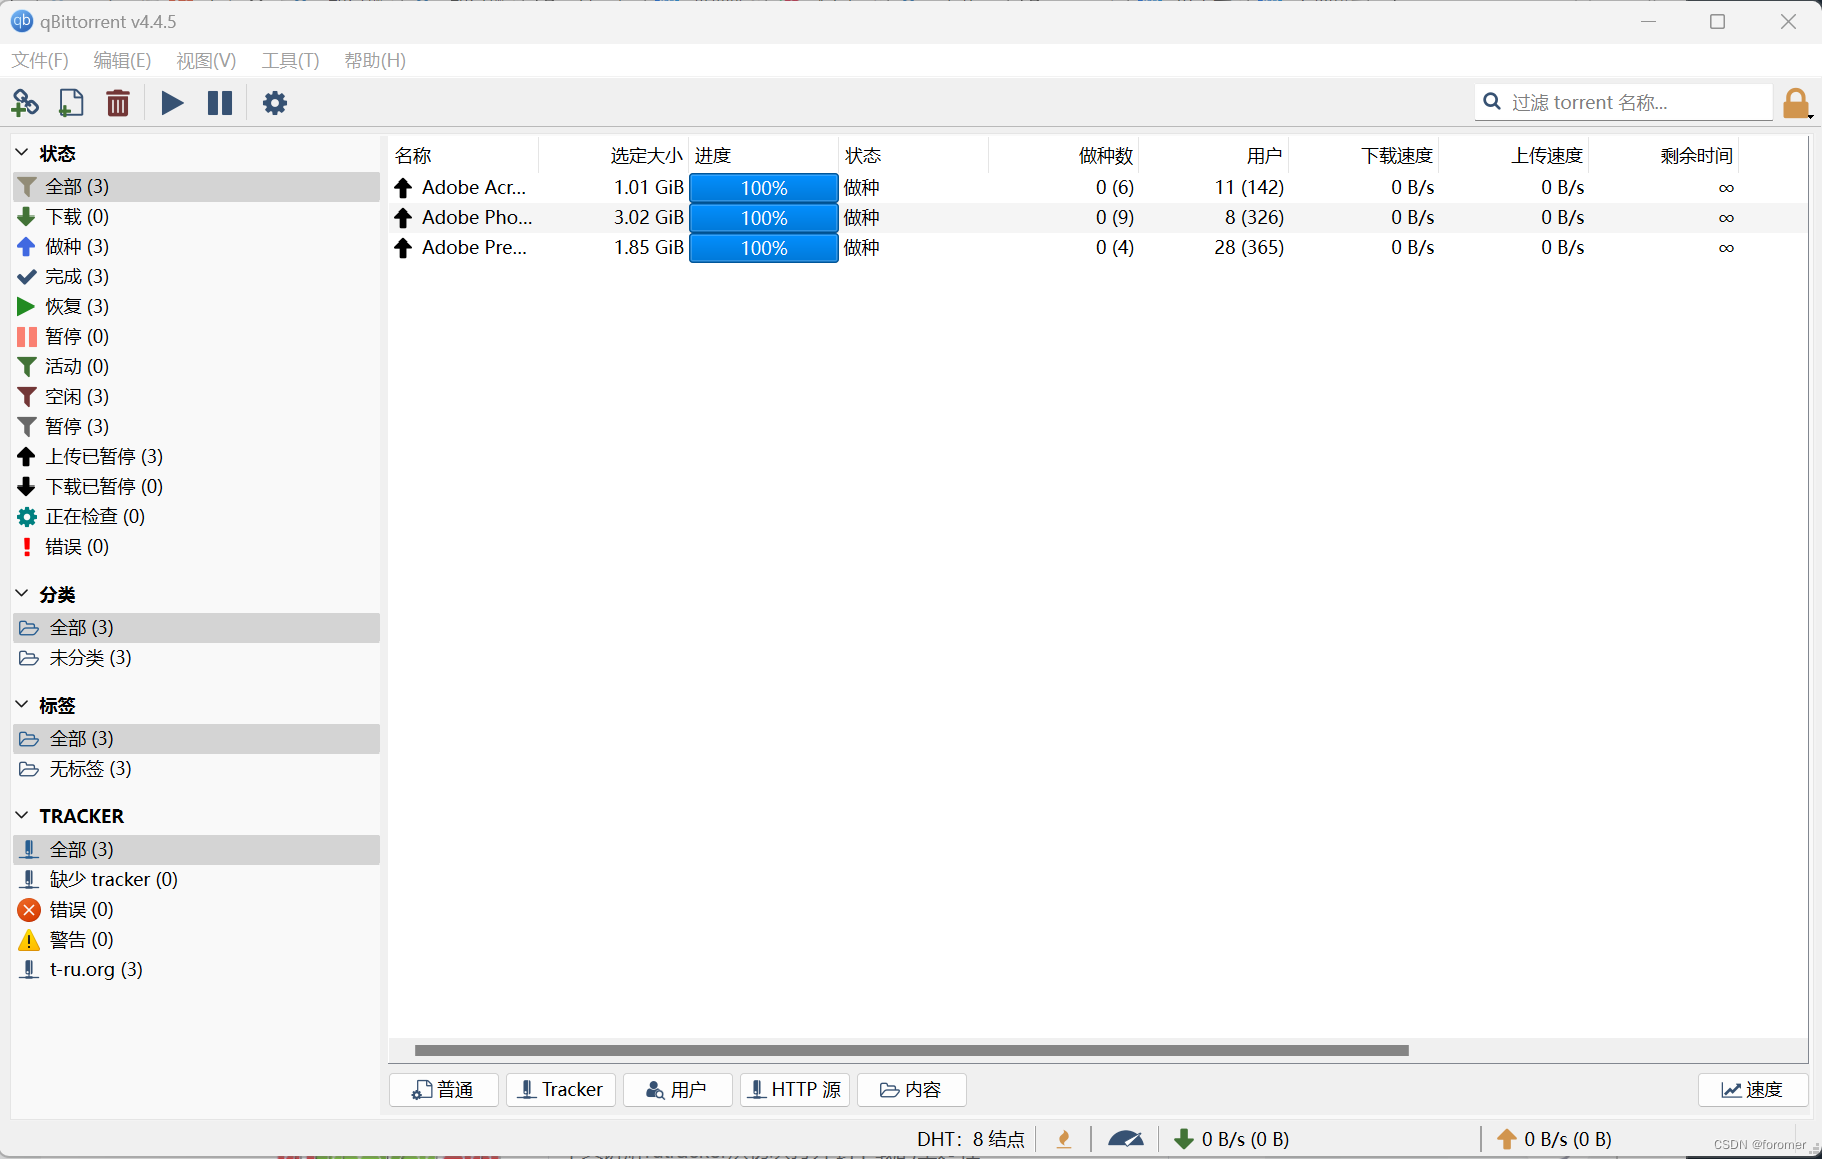Open the 视图(V) menu
1822x1159 pixels.
point(206,61)
